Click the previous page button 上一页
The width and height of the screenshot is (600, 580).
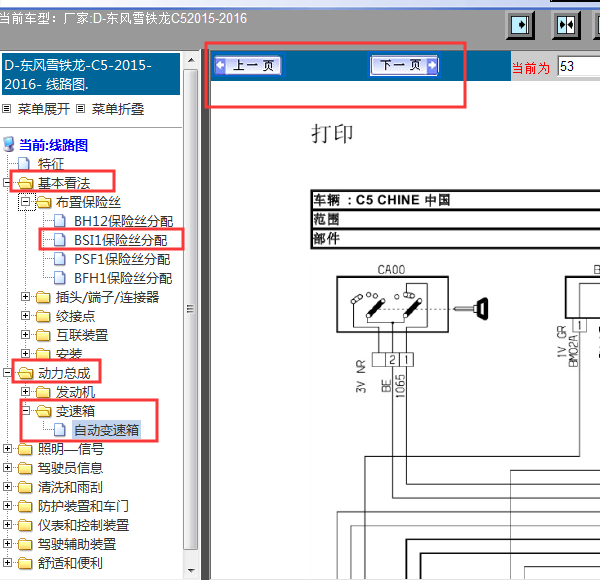pos(248,65)
